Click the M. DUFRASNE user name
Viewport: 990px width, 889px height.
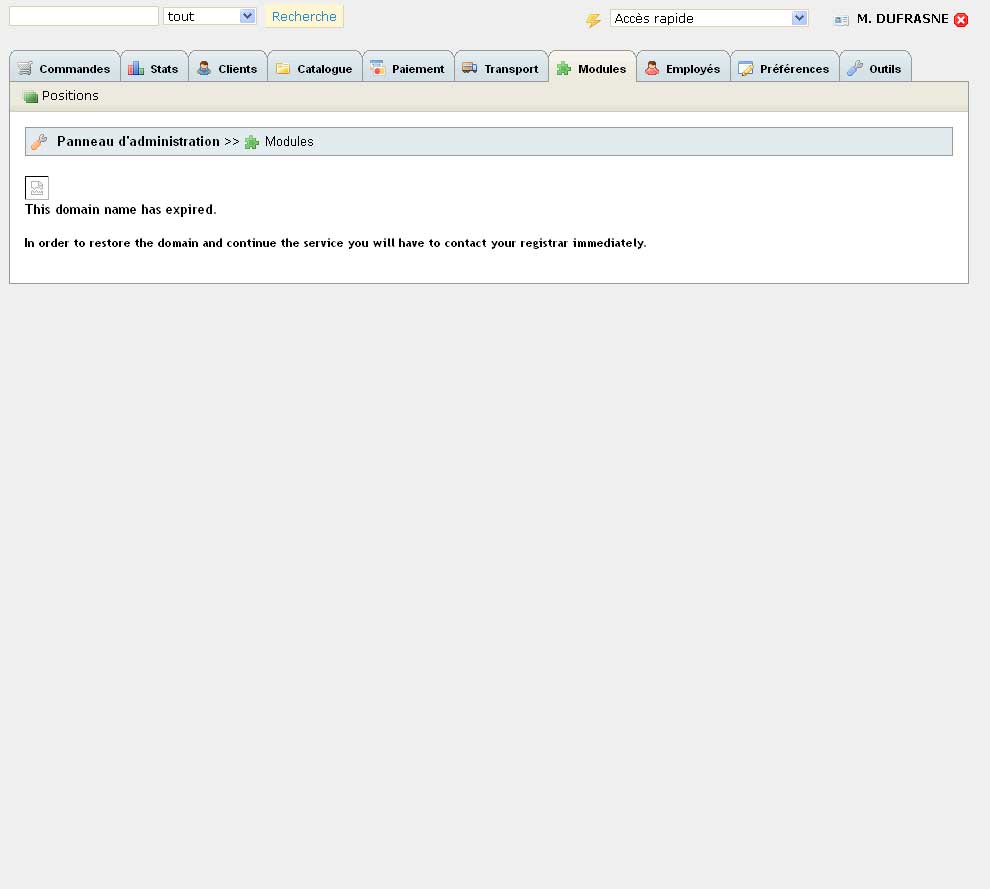coord(902,19)
